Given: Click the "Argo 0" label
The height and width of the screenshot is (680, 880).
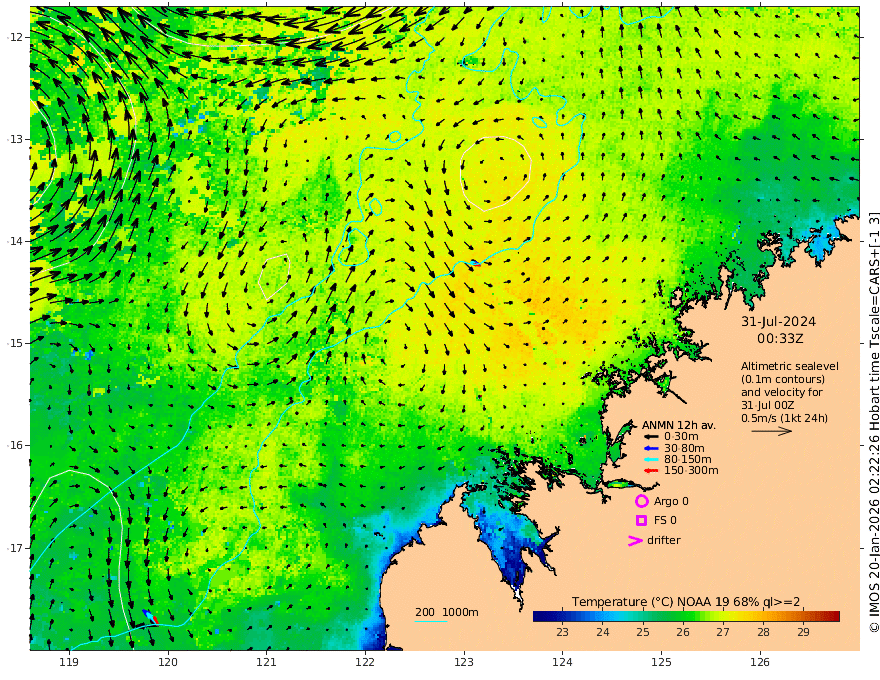Looking at the screenshot, I should [x=671, y=501].
